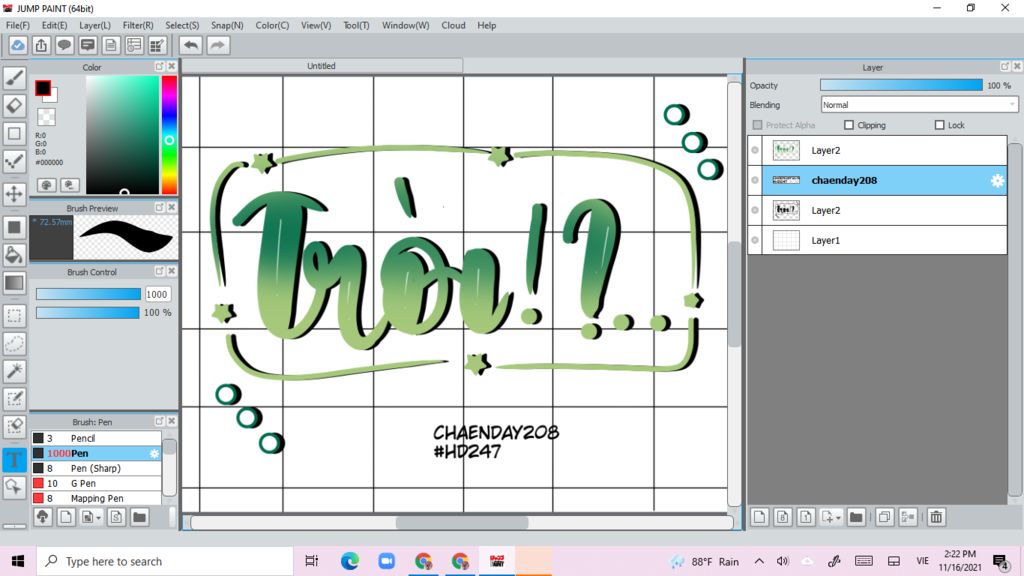Delete layer with trash icon
Screen dimensions: 1024x576
coord(936,517)
